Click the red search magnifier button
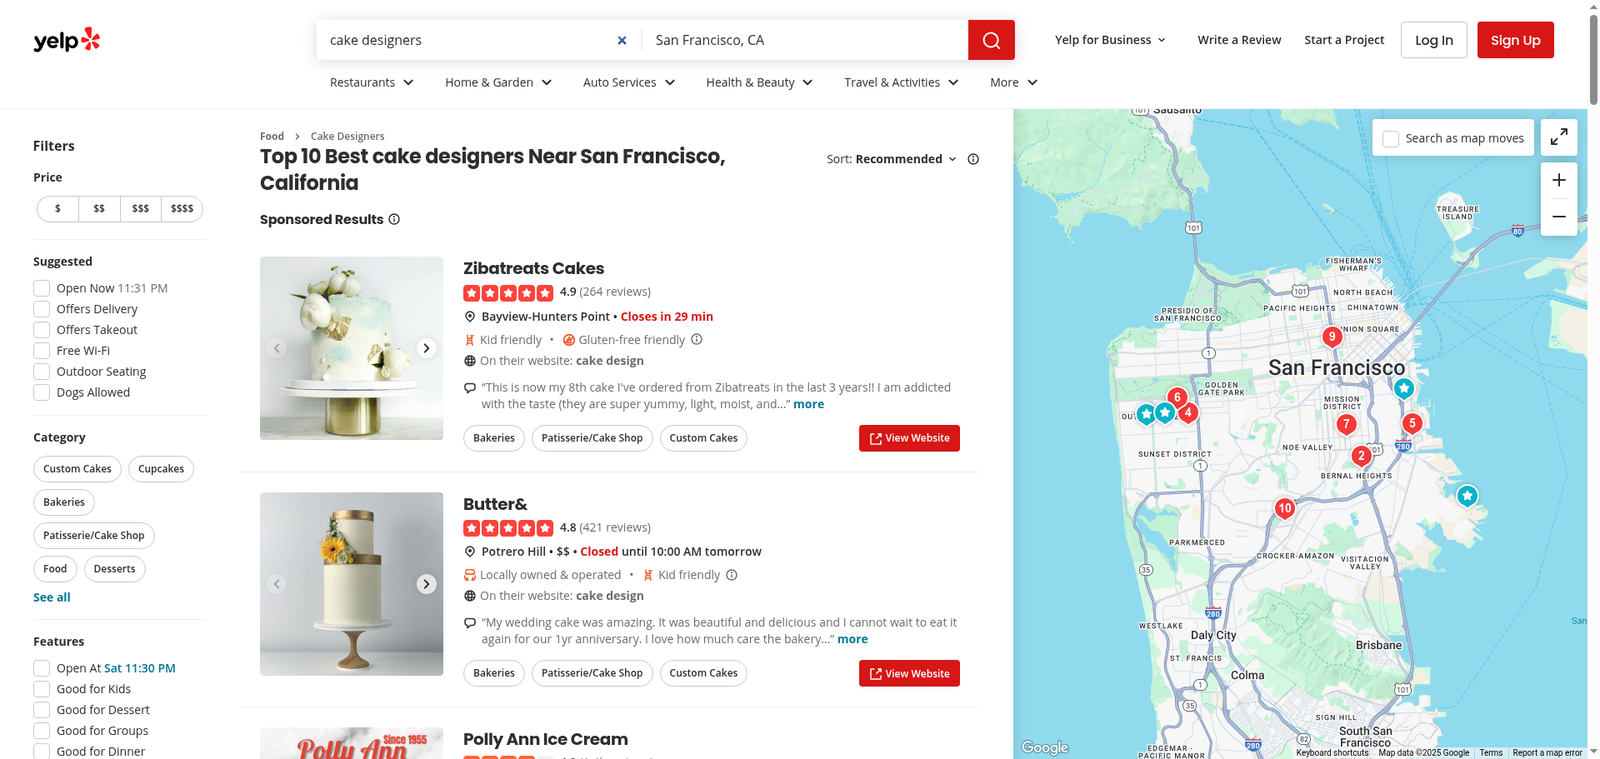1600x759 pixels. click(x=991, y=40)
